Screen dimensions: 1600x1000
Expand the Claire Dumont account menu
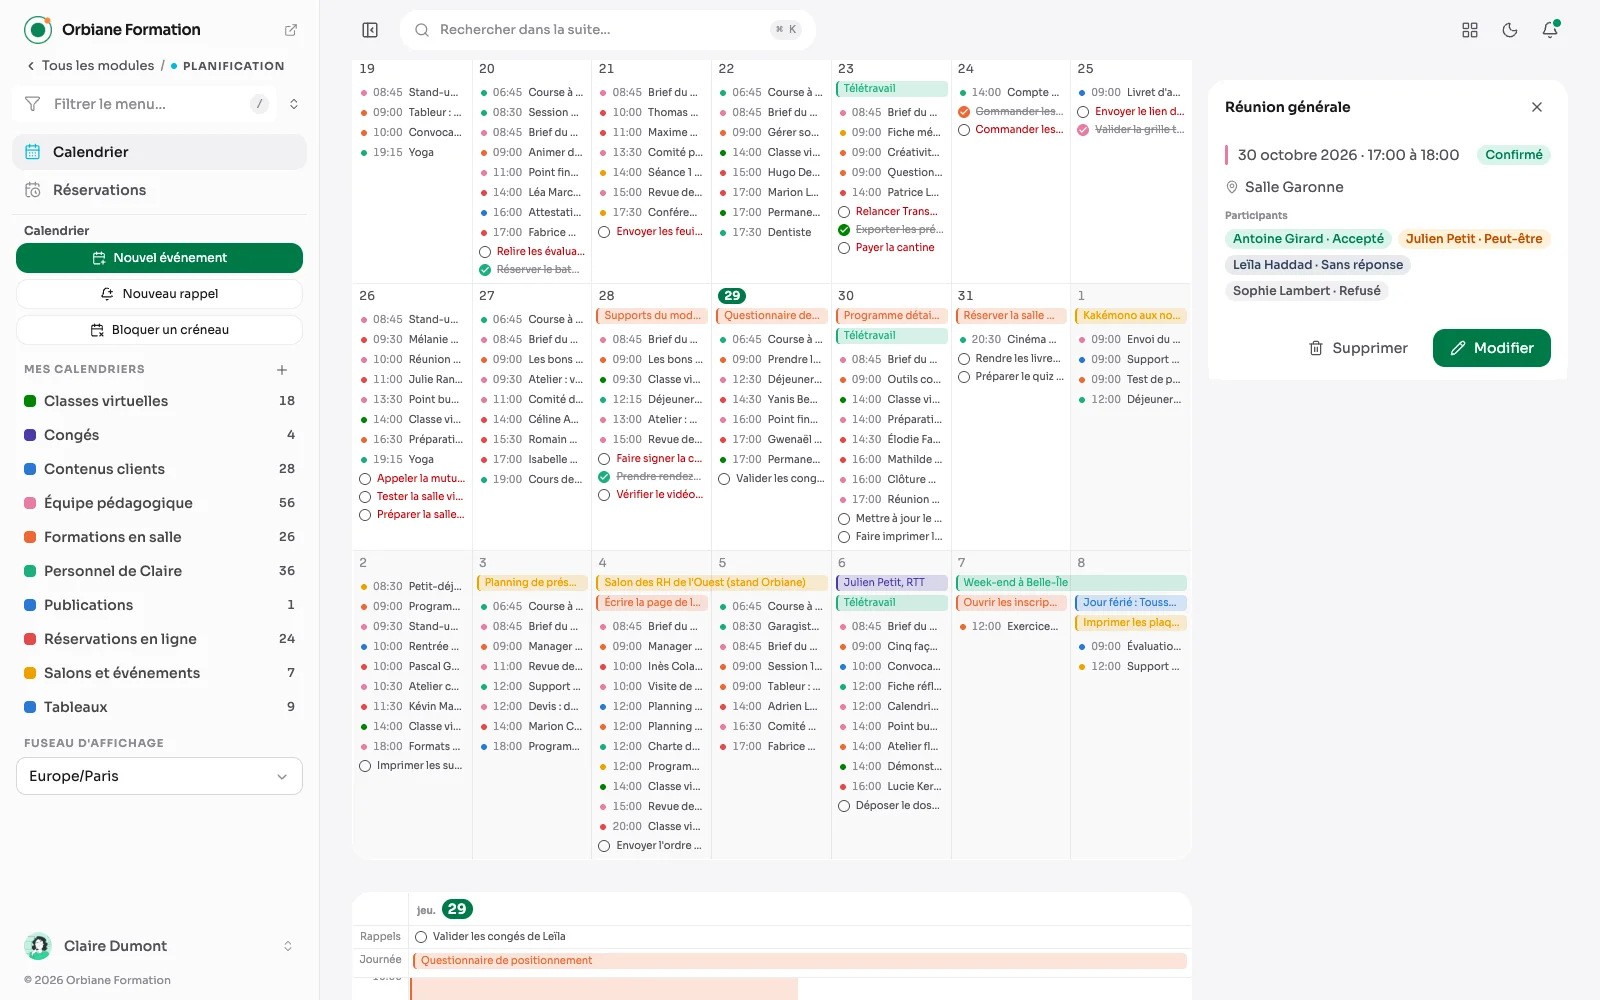288,946
